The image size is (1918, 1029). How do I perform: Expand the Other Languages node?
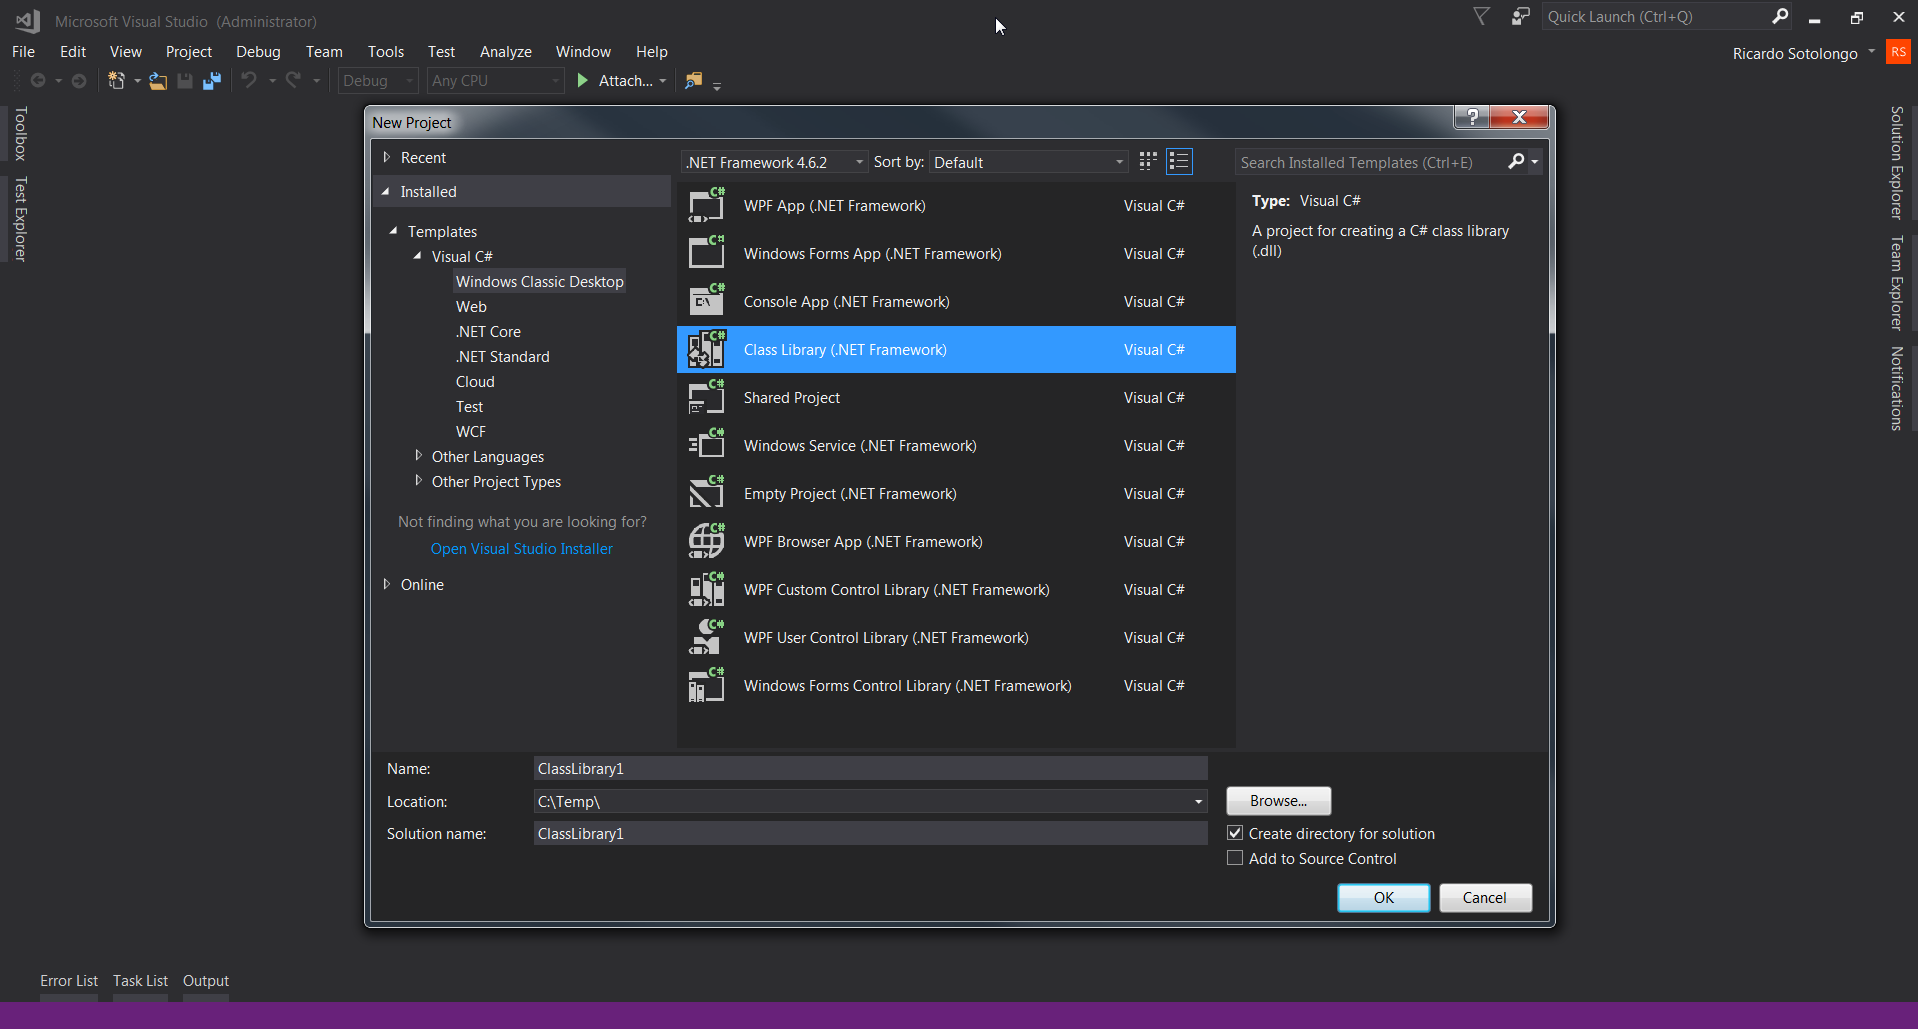(x=418, y=456)
